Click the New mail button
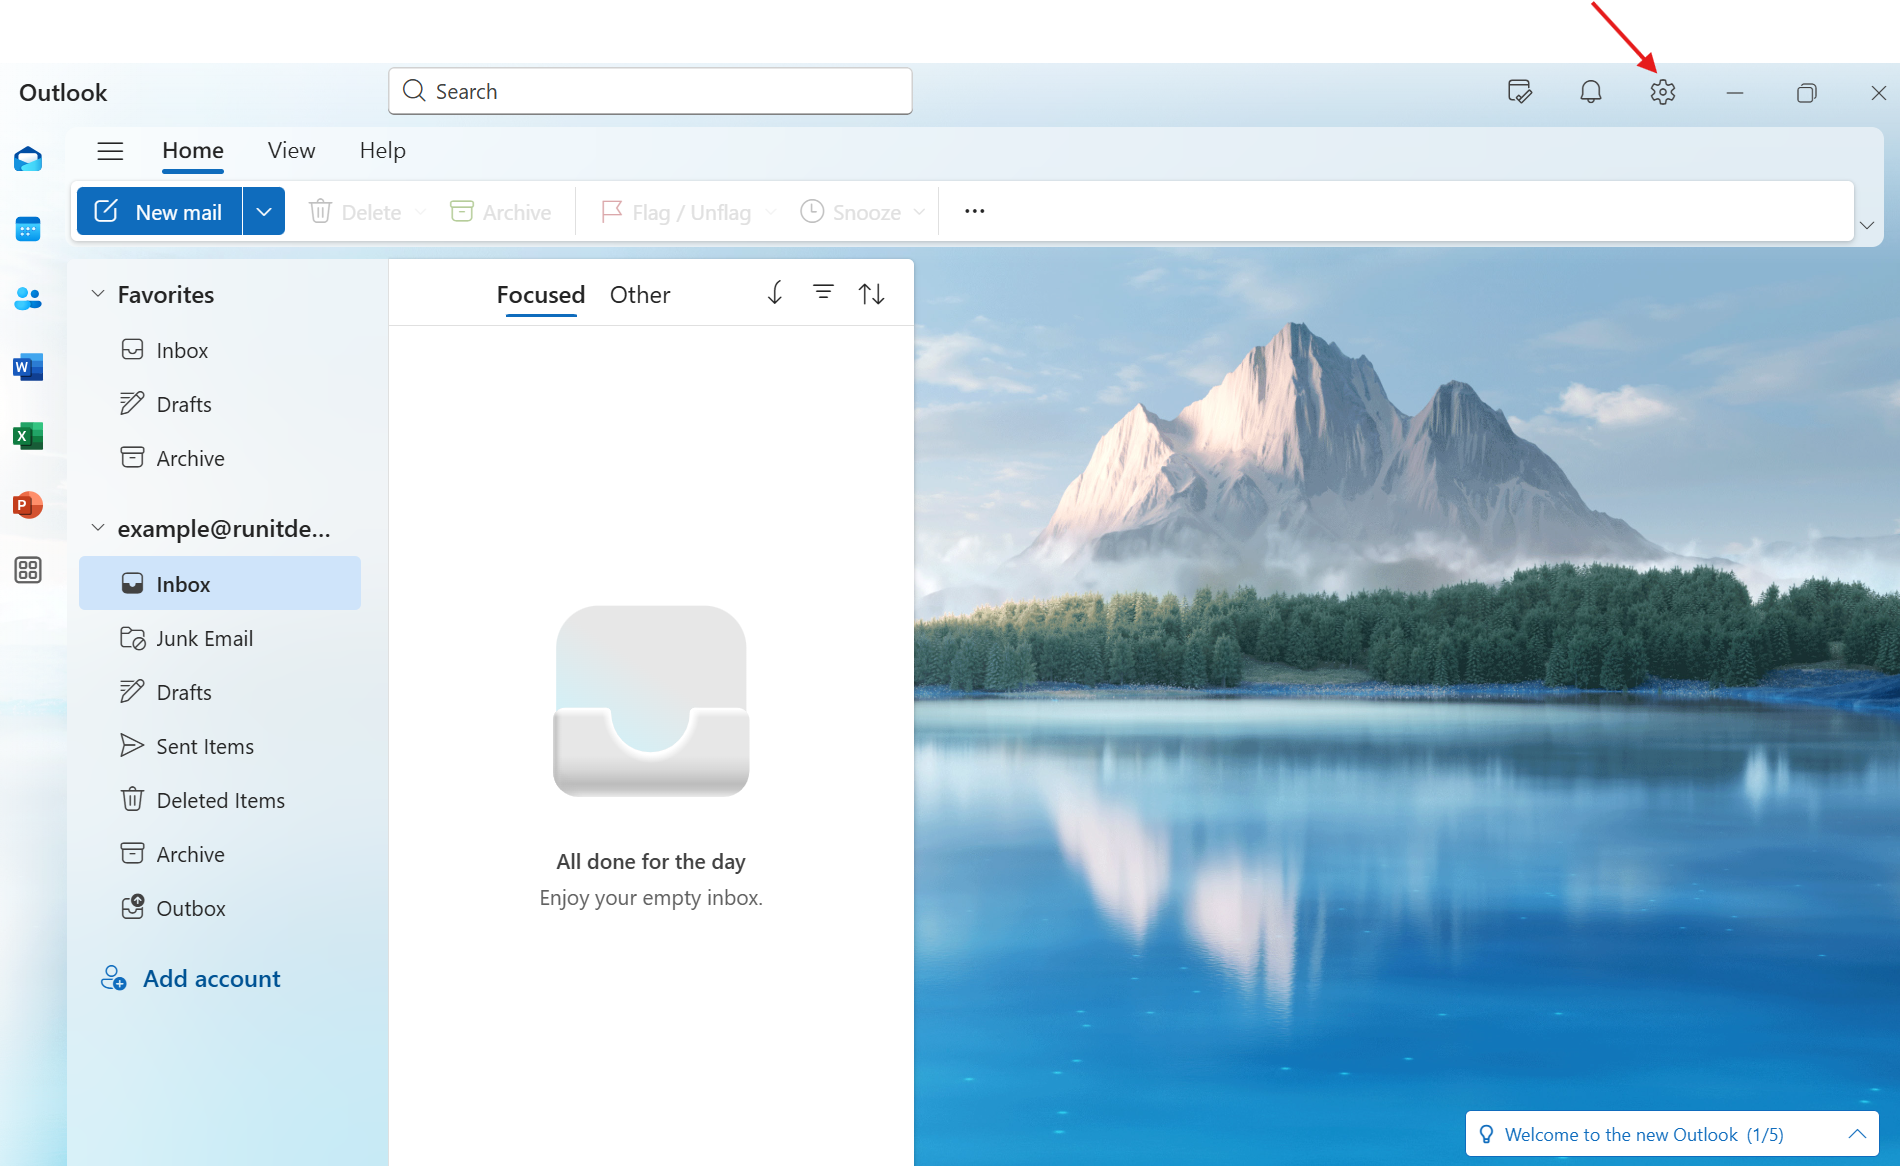The height and width of the screenshot is (1166, 1900). pos(160,212)
